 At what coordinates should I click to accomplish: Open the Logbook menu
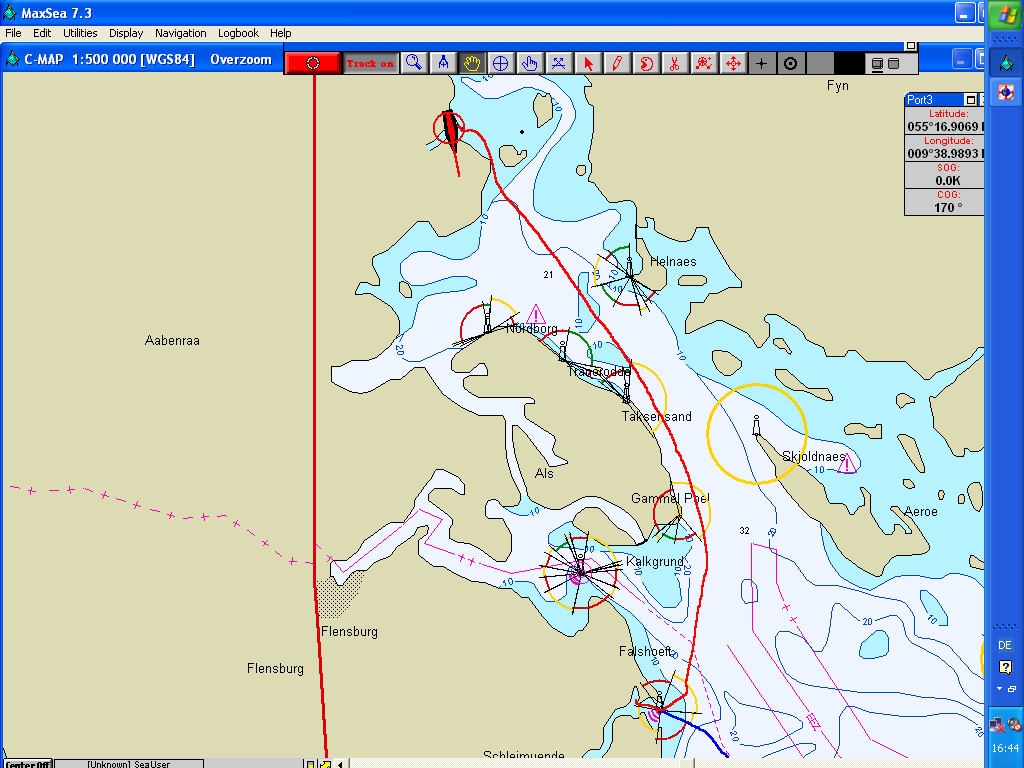pyautogui.click(x=238, y=33)
